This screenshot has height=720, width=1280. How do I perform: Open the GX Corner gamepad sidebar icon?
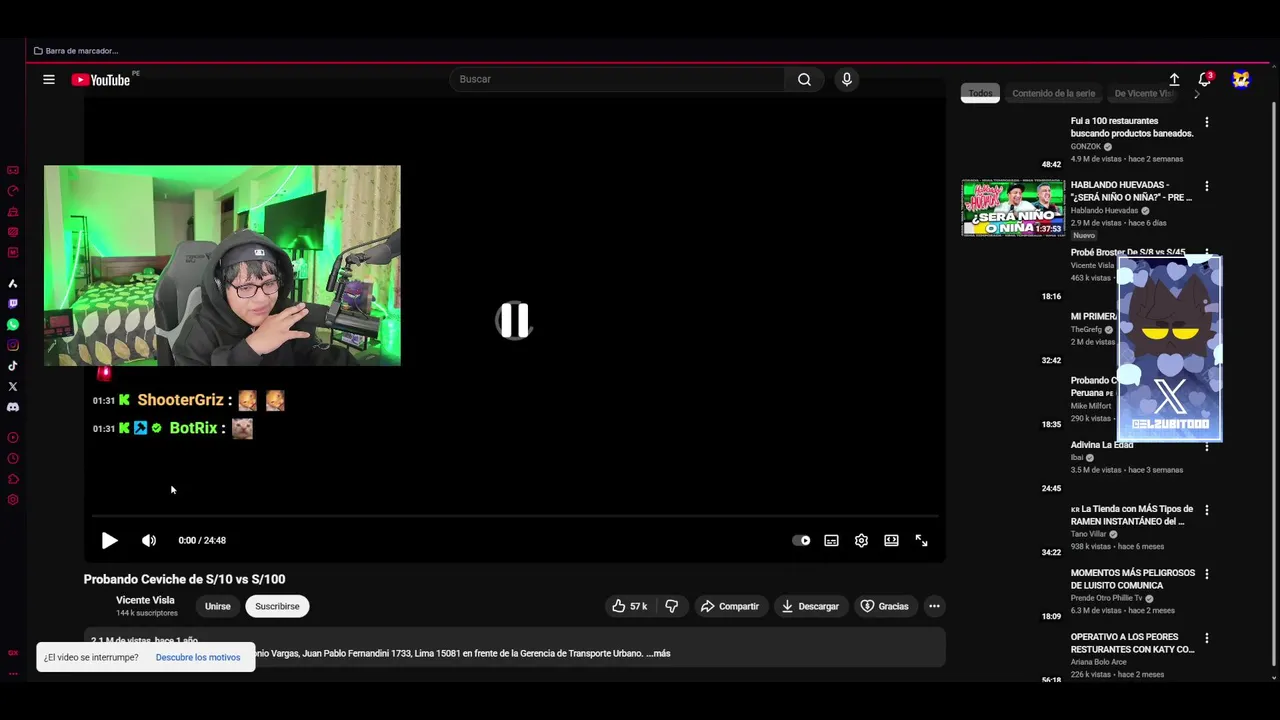(x=13, y=170)
